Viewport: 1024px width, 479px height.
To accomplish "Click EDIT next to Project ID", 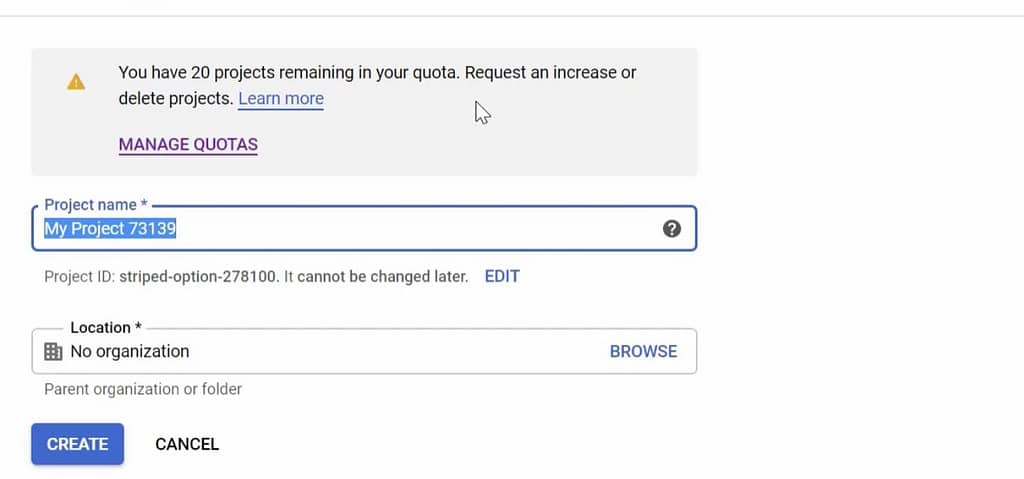I will [502, 276].
